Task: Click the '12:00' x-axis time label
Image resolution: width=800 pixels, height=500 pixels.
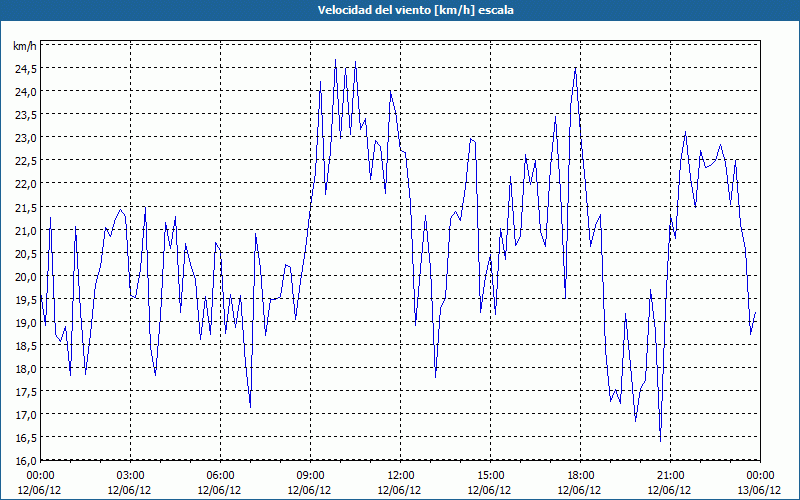Action: click(x=400, y=476)
